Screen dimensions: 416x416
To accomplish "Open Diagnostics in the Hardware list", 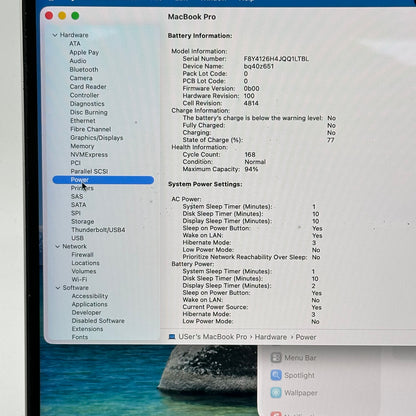I will (87, 104).
